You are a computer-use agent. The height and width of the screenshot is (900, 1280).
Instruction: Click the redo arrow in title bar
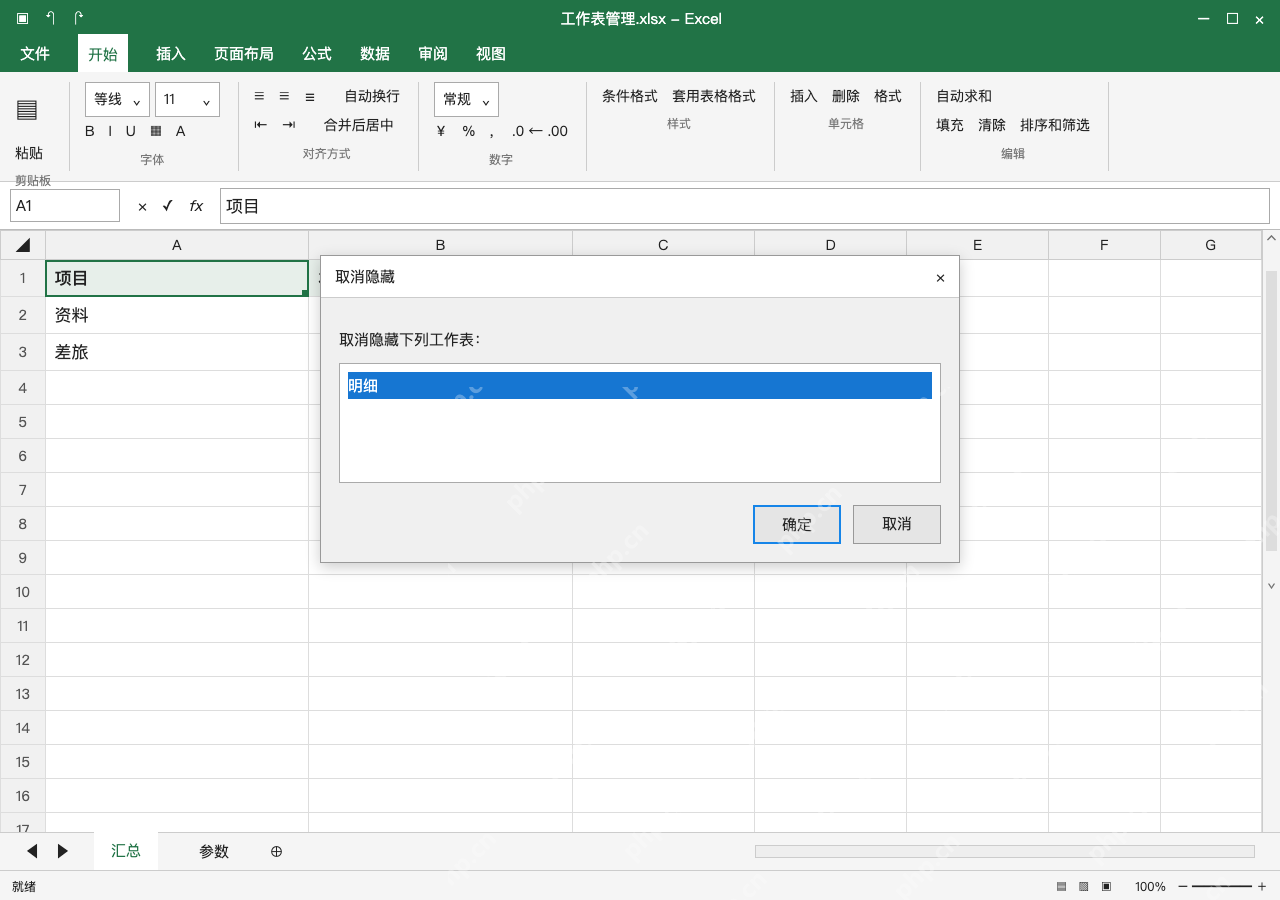click(79, 18)
